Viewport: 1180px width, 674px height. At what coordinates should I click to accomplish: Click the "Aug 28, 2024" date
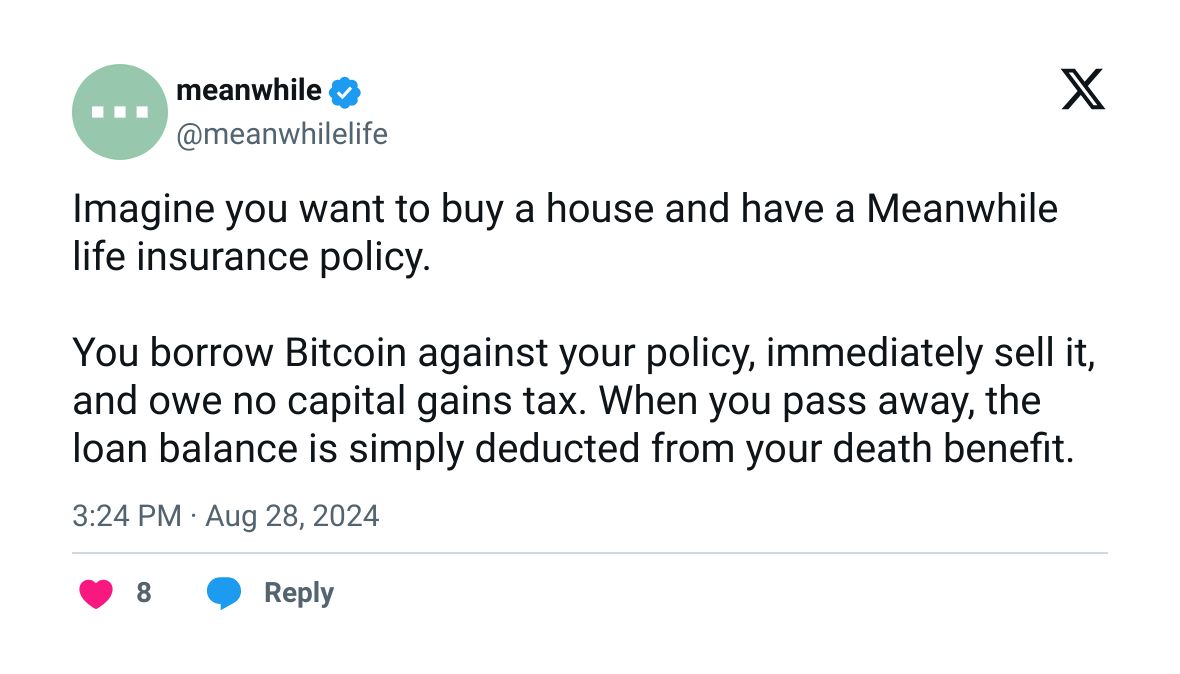pos(292,516)
